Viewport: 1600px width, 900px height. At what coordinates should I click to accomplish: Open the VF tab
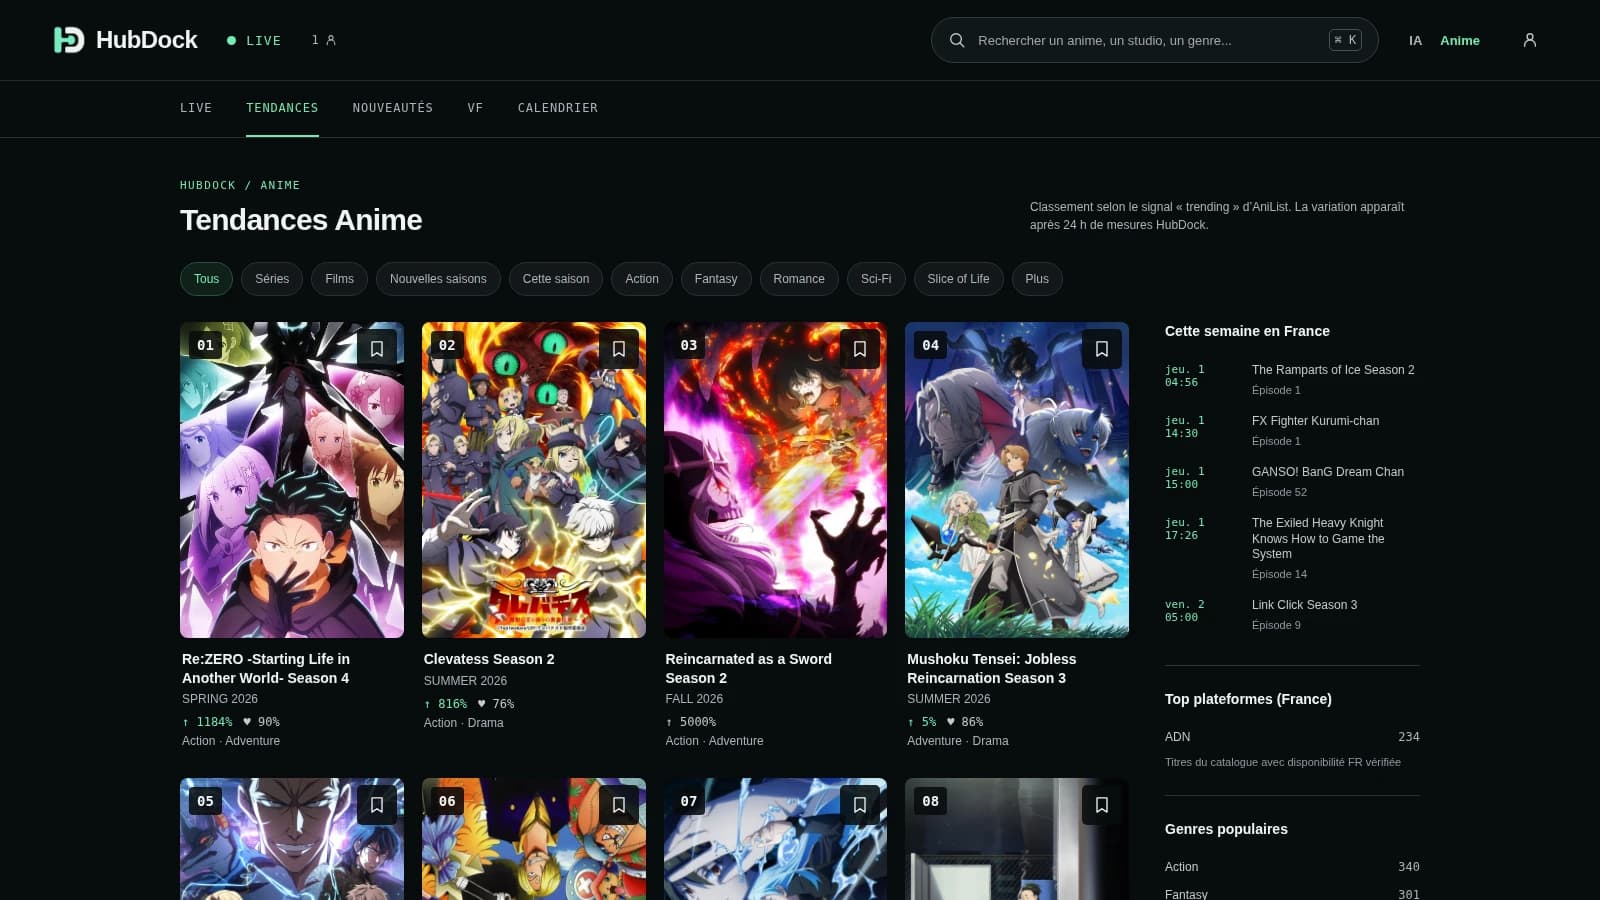(x=475, y=108)
